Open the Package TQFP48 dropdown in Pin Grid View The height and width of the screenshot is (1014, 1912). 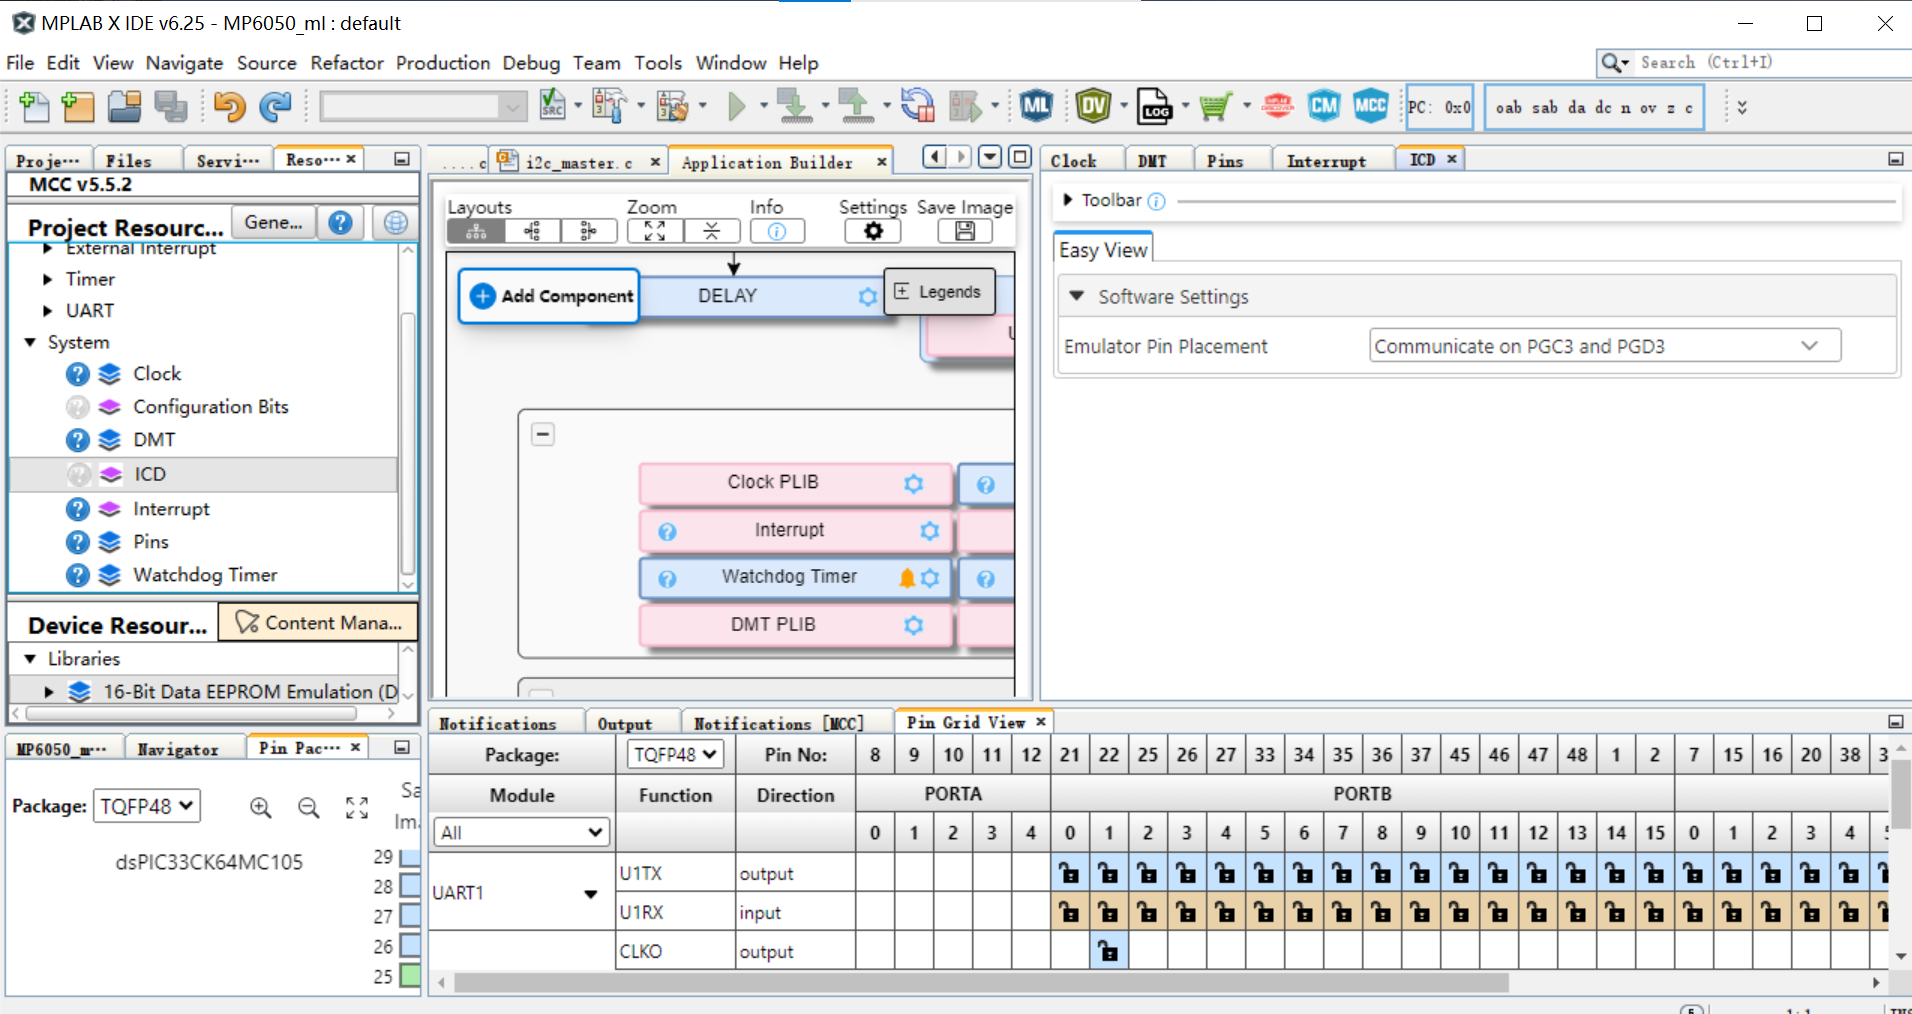pos(675,754)
